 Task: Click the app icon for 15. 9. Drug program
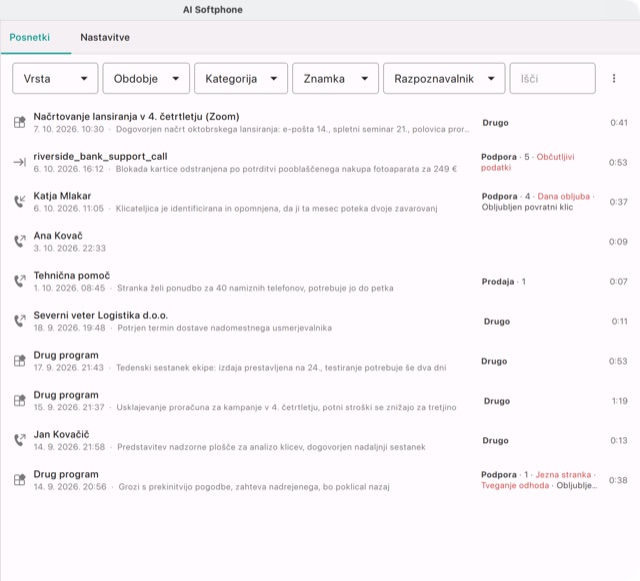click(20, 401)
